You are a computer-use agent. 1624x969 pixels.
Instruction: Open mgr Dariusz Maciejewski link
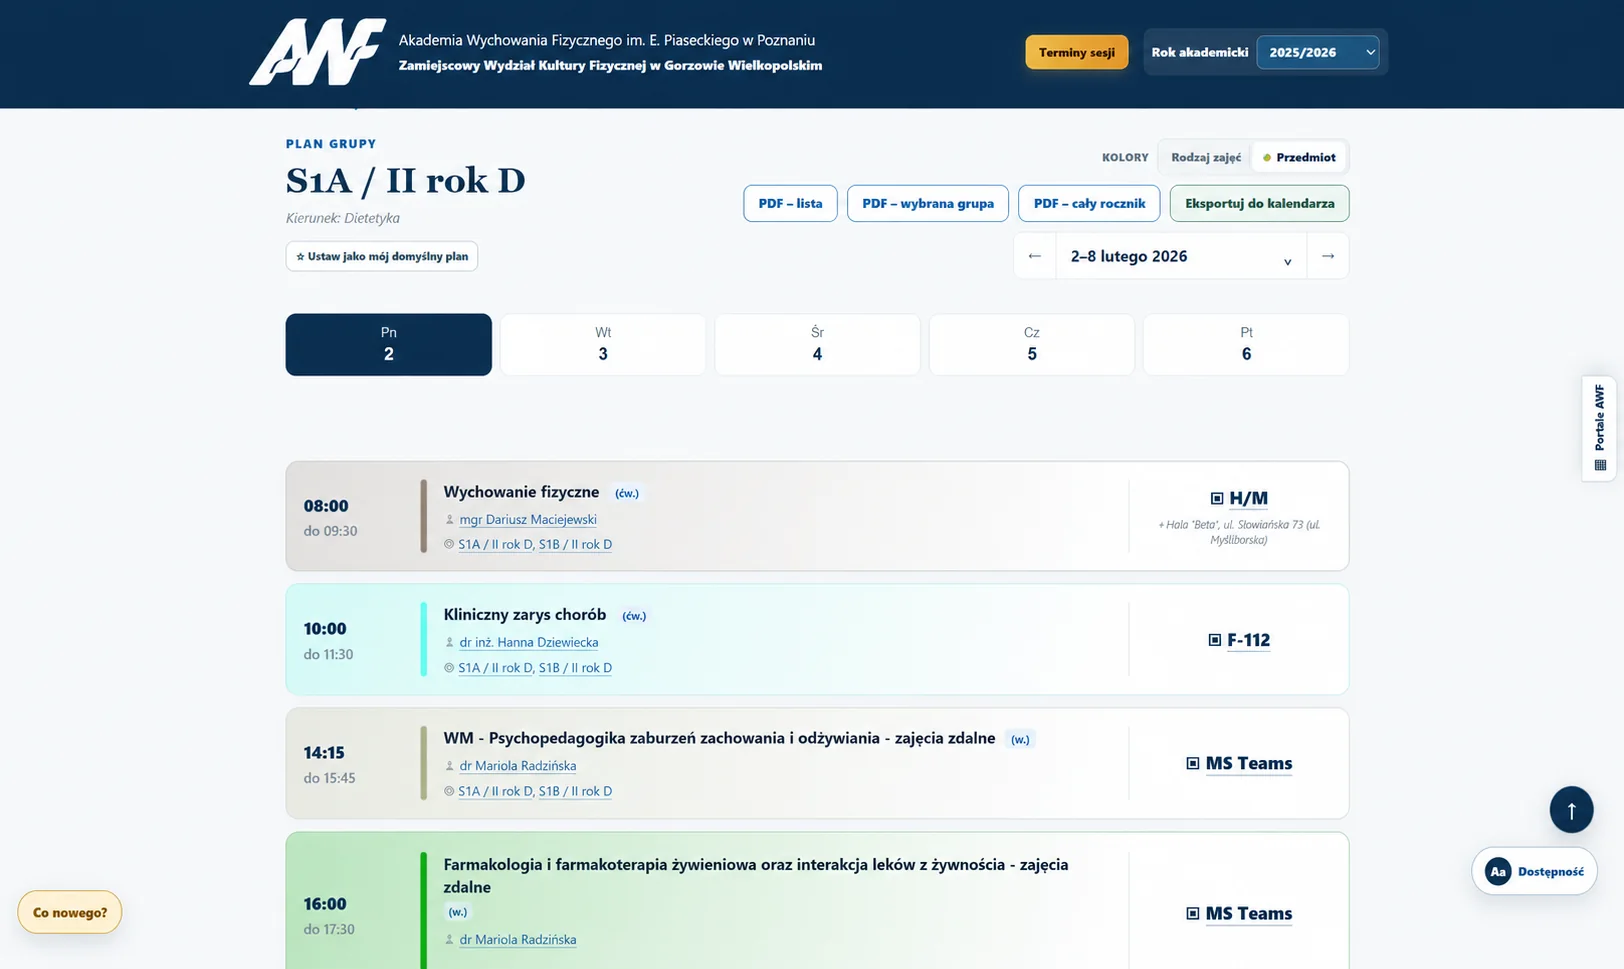click(528, 520)
